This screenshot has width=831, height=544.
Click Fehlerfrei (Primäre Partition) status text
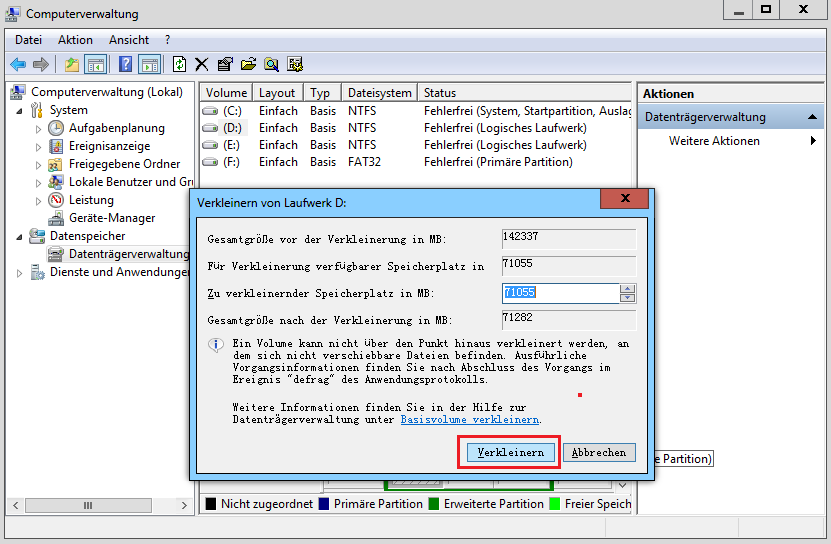coord(498,162)
